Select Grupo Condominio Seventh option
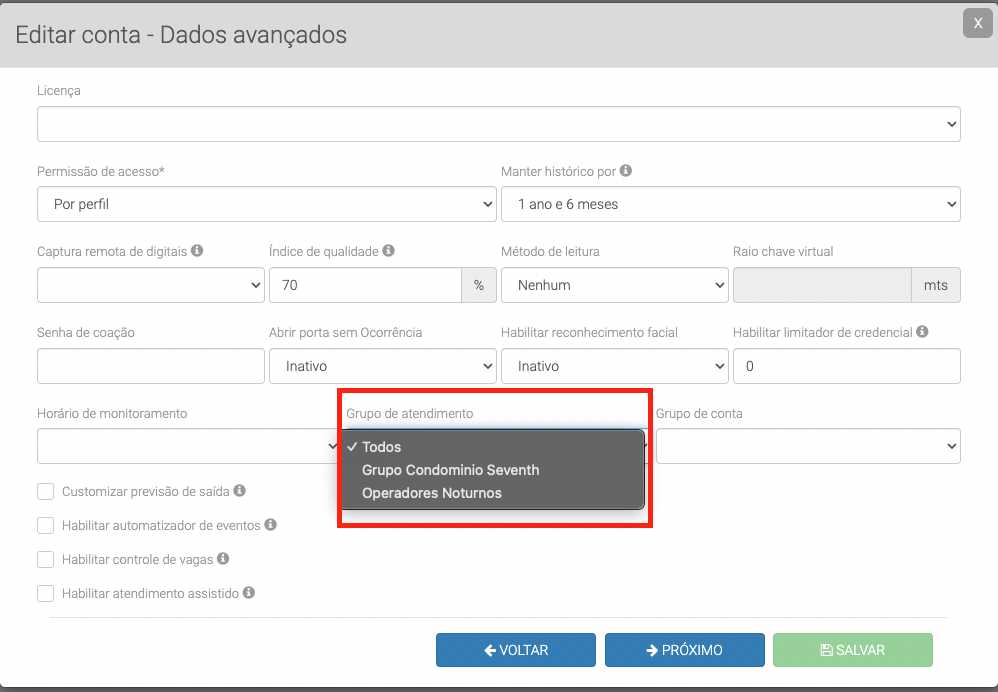This screenshot has height=692, width=998. coord(450,470)
